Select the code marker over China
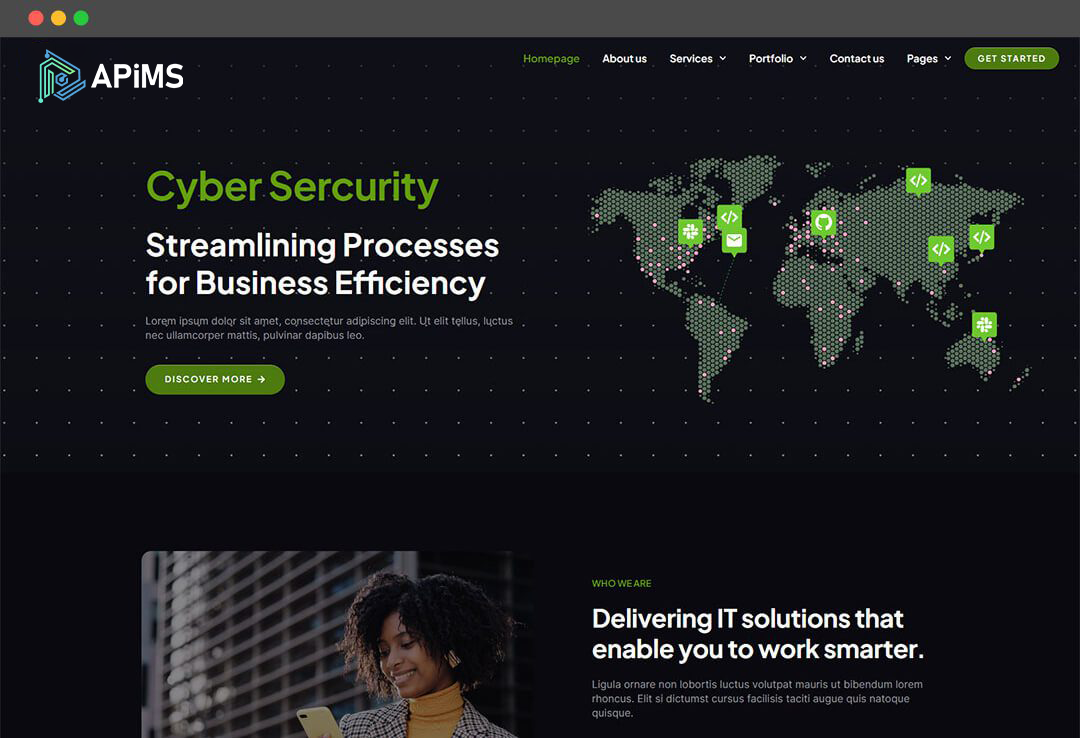The height and width of the screenshot is (738, 1080). click(941, 250)
